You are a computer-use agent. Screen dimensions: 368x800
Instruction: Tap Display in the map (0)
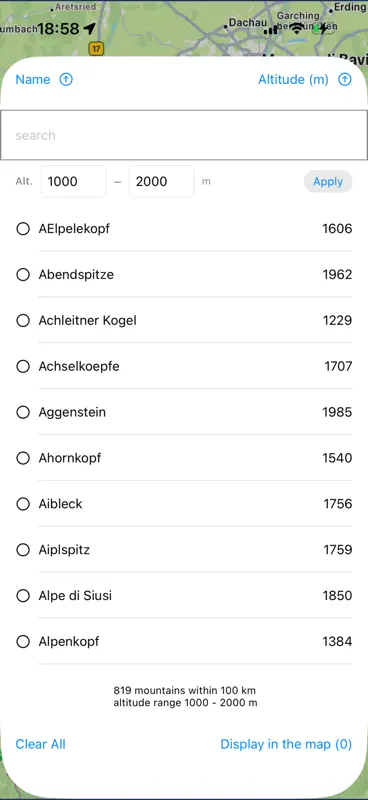[x=286, y=744]
